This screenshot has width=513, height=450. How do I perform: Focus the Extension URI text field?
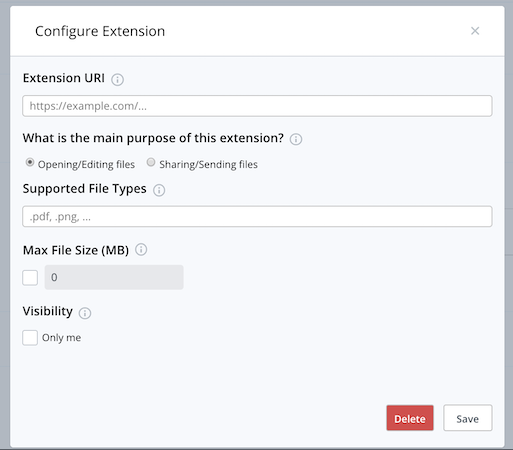point(257,106)
